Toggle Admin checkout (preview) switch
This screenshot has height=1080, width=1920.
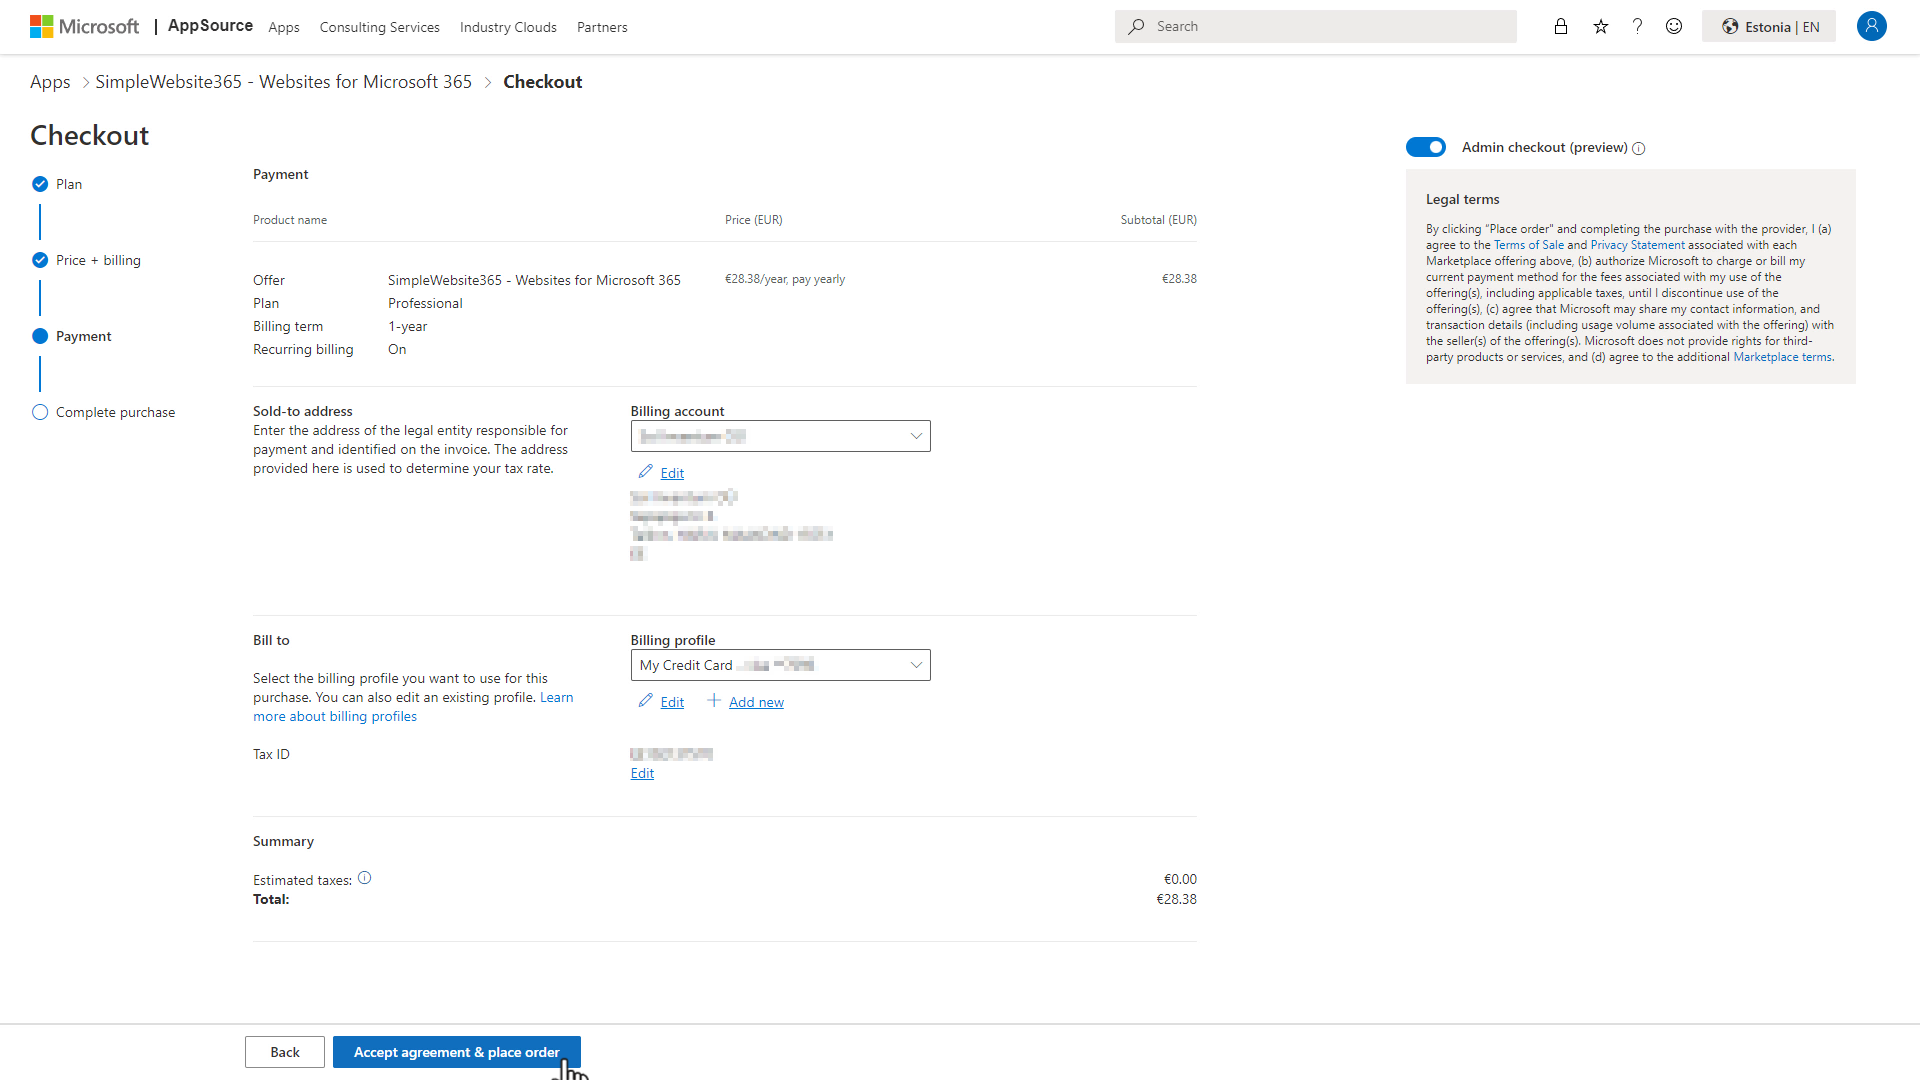click(1426, 147)
